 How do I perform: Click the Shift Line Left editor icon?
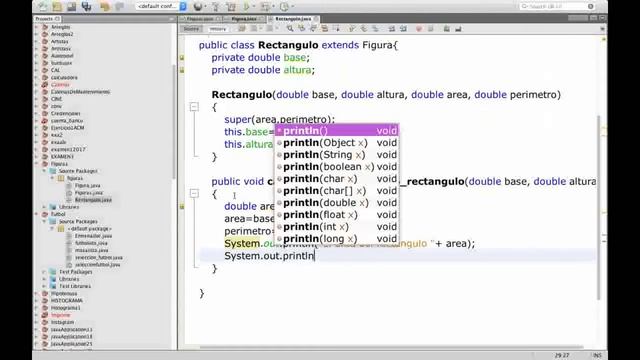[x=391, y=29]
